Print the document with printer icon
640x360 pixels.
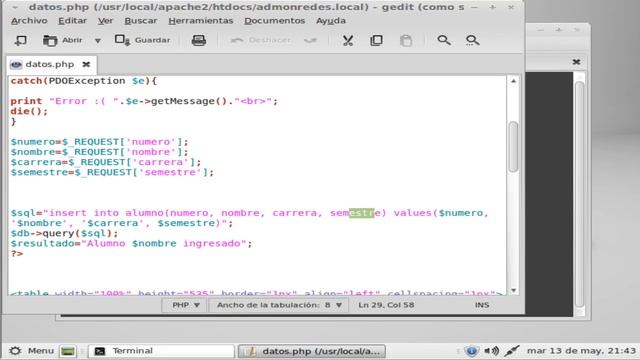point(199,40)
